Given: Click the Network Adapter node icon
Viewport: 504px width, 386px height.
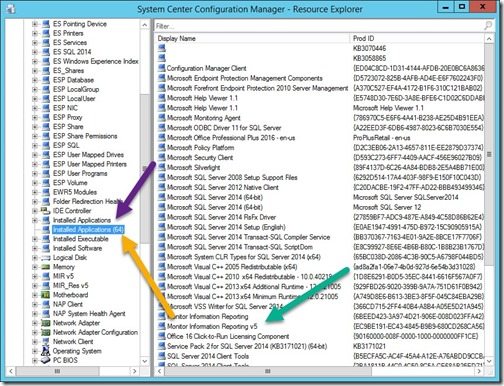Looking at the screenshot, I should coord(45,323).
